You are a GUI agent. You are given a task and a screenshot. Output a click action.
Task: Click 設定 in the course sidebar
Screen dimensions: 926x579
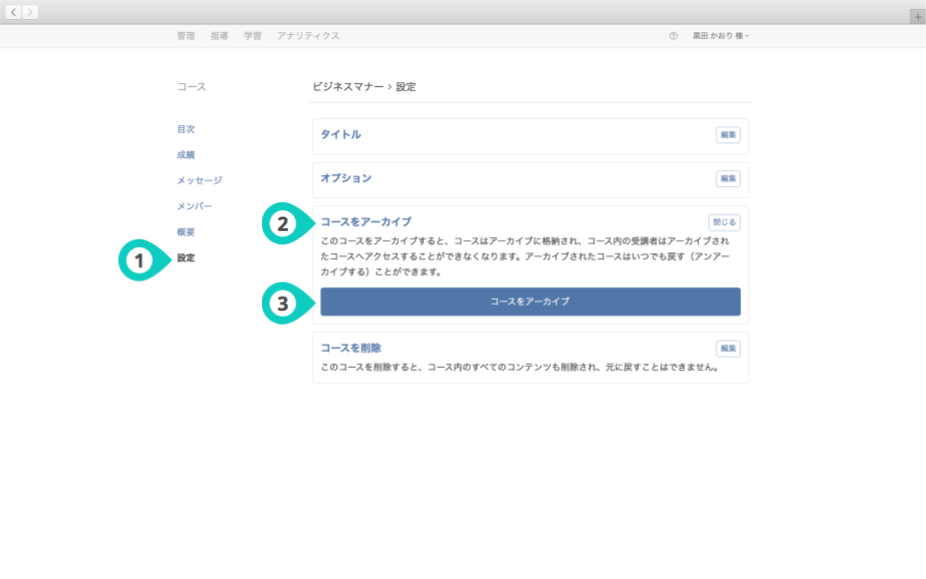[x=186, y=258]
